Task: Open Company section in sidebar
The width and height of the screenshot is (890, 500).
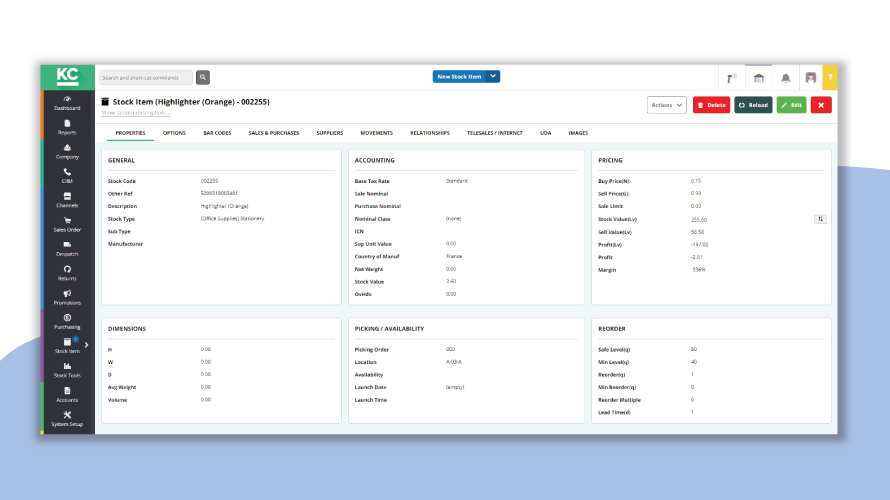Action: coord(67,152)
